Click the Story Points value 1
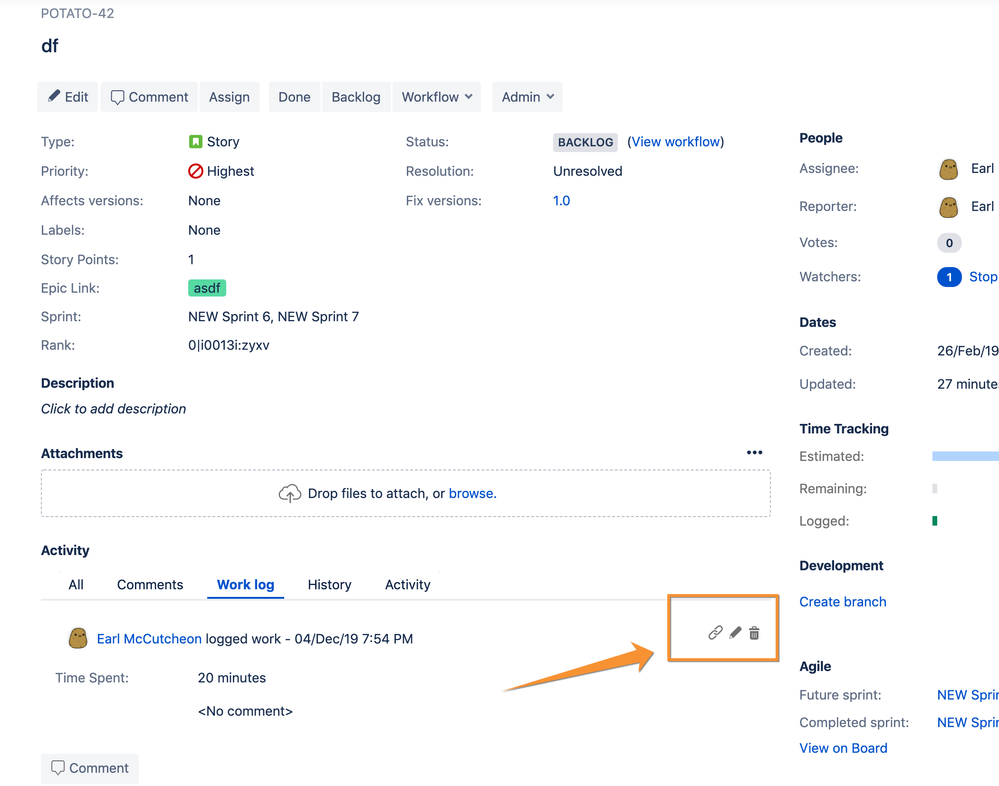This screenshot has height=786, width=999. click(191, 259)
